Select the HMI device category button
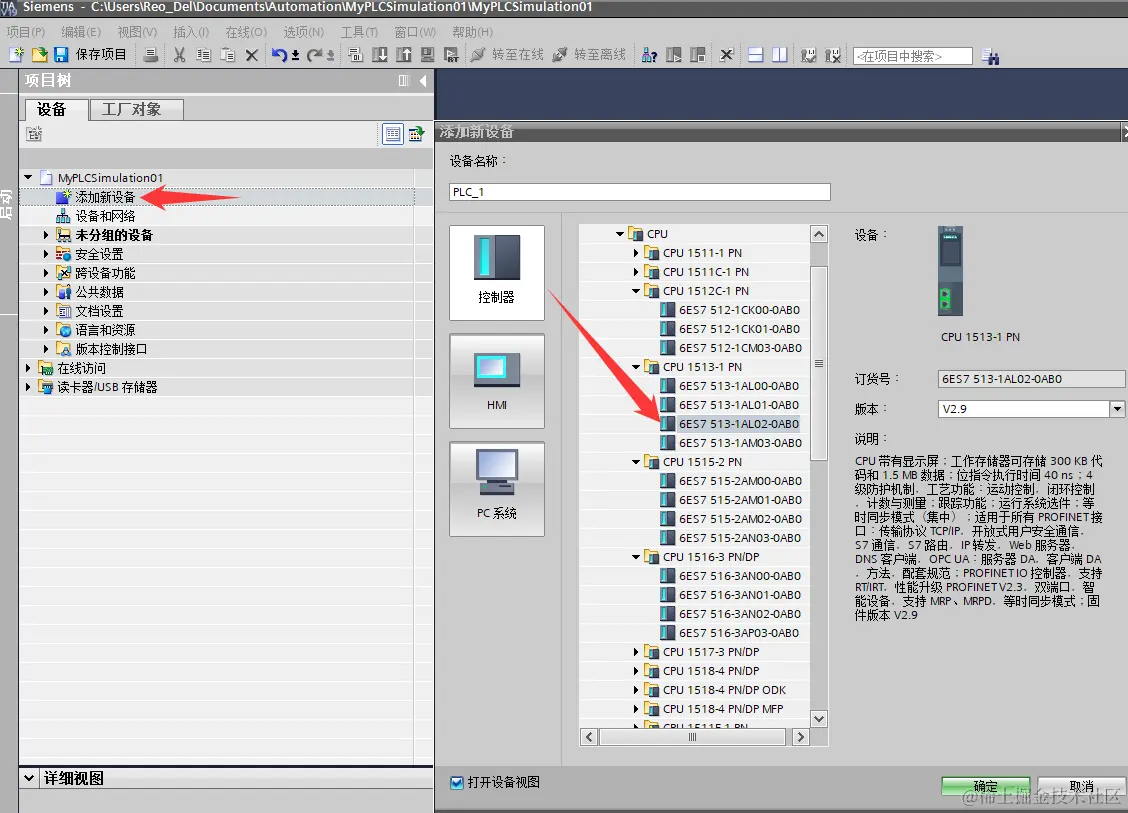Viewport: 1128px width, 813px height. pyautogui.click(x=496, y=381)
